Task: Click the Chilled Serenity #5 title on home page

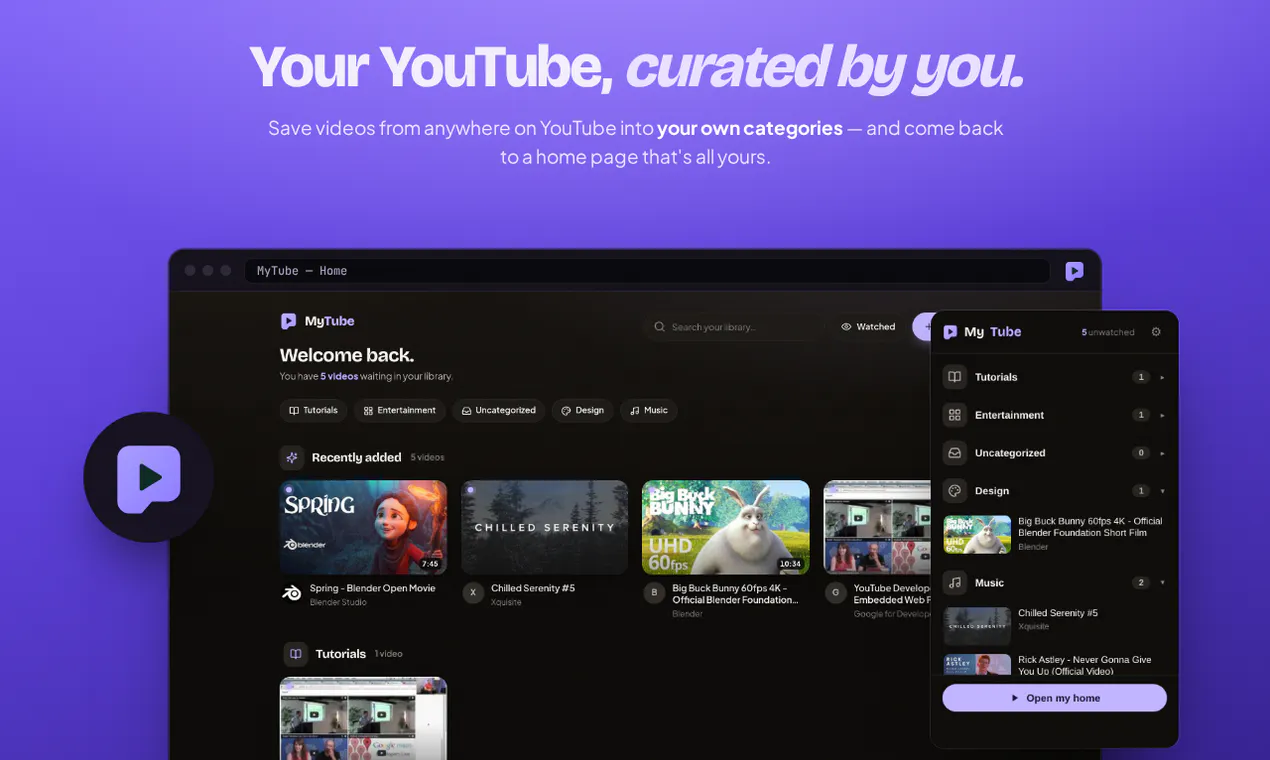Action: click(533, 588)
